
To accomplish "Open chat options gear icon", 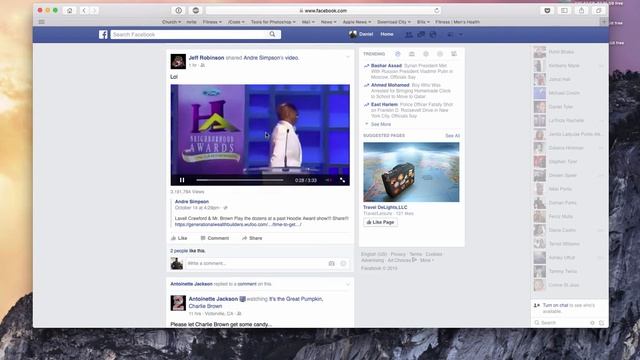I will coord(592,323).
